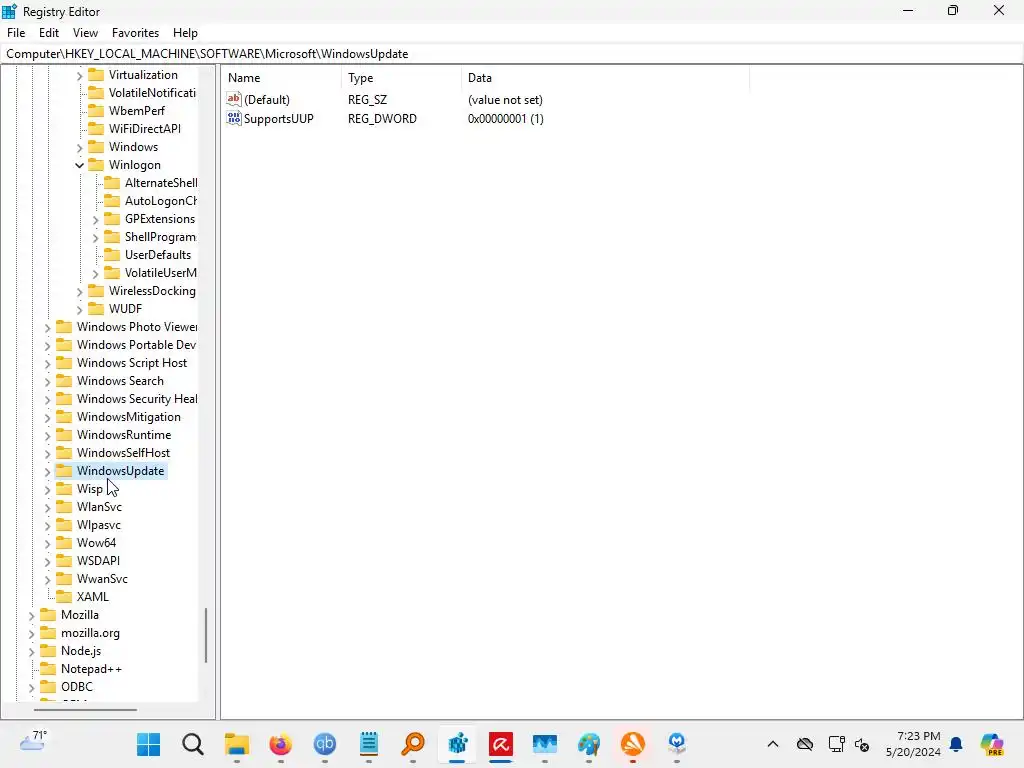The width and height of the screenshot is (1024, 768).
Task: Select the mozilla.org key
Action: click(90, 633)
